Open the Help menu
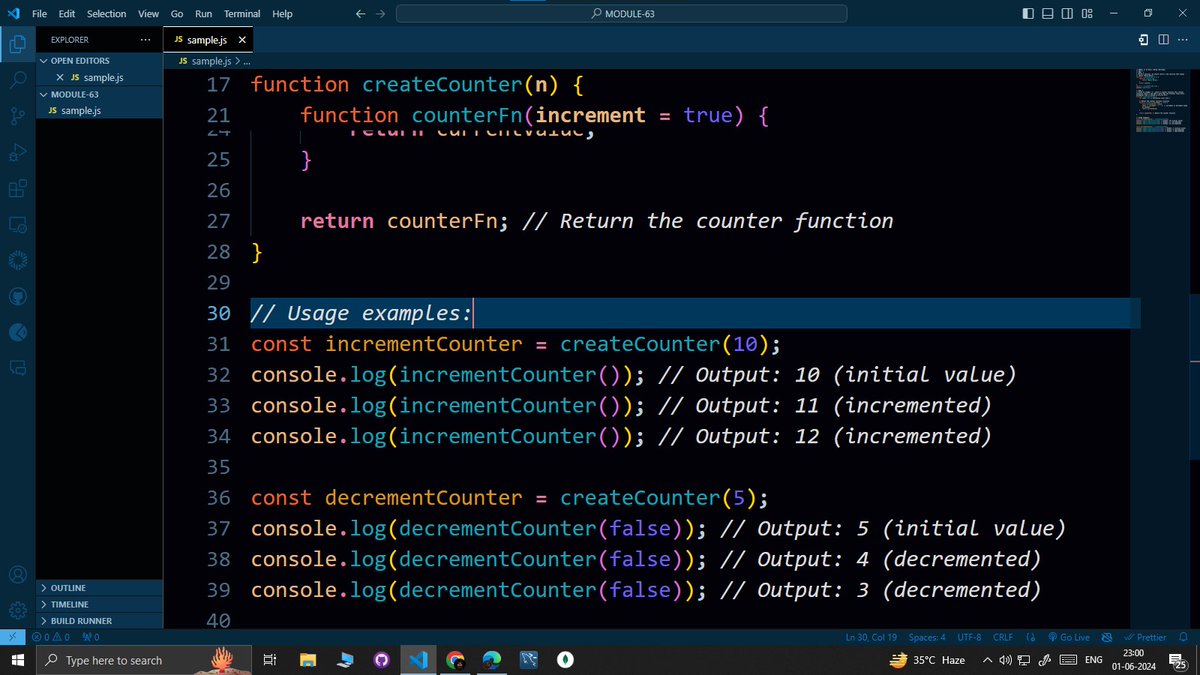 [x=283, y=14]
